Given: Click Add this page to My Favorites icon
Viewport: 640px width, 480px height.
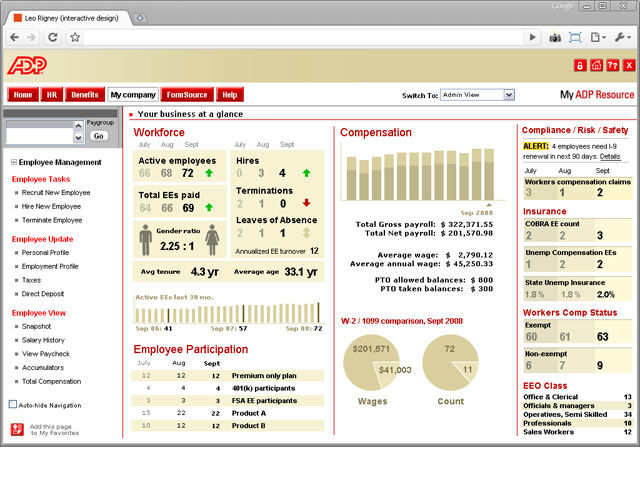Looking at the screenshot, I should point(17,429).
